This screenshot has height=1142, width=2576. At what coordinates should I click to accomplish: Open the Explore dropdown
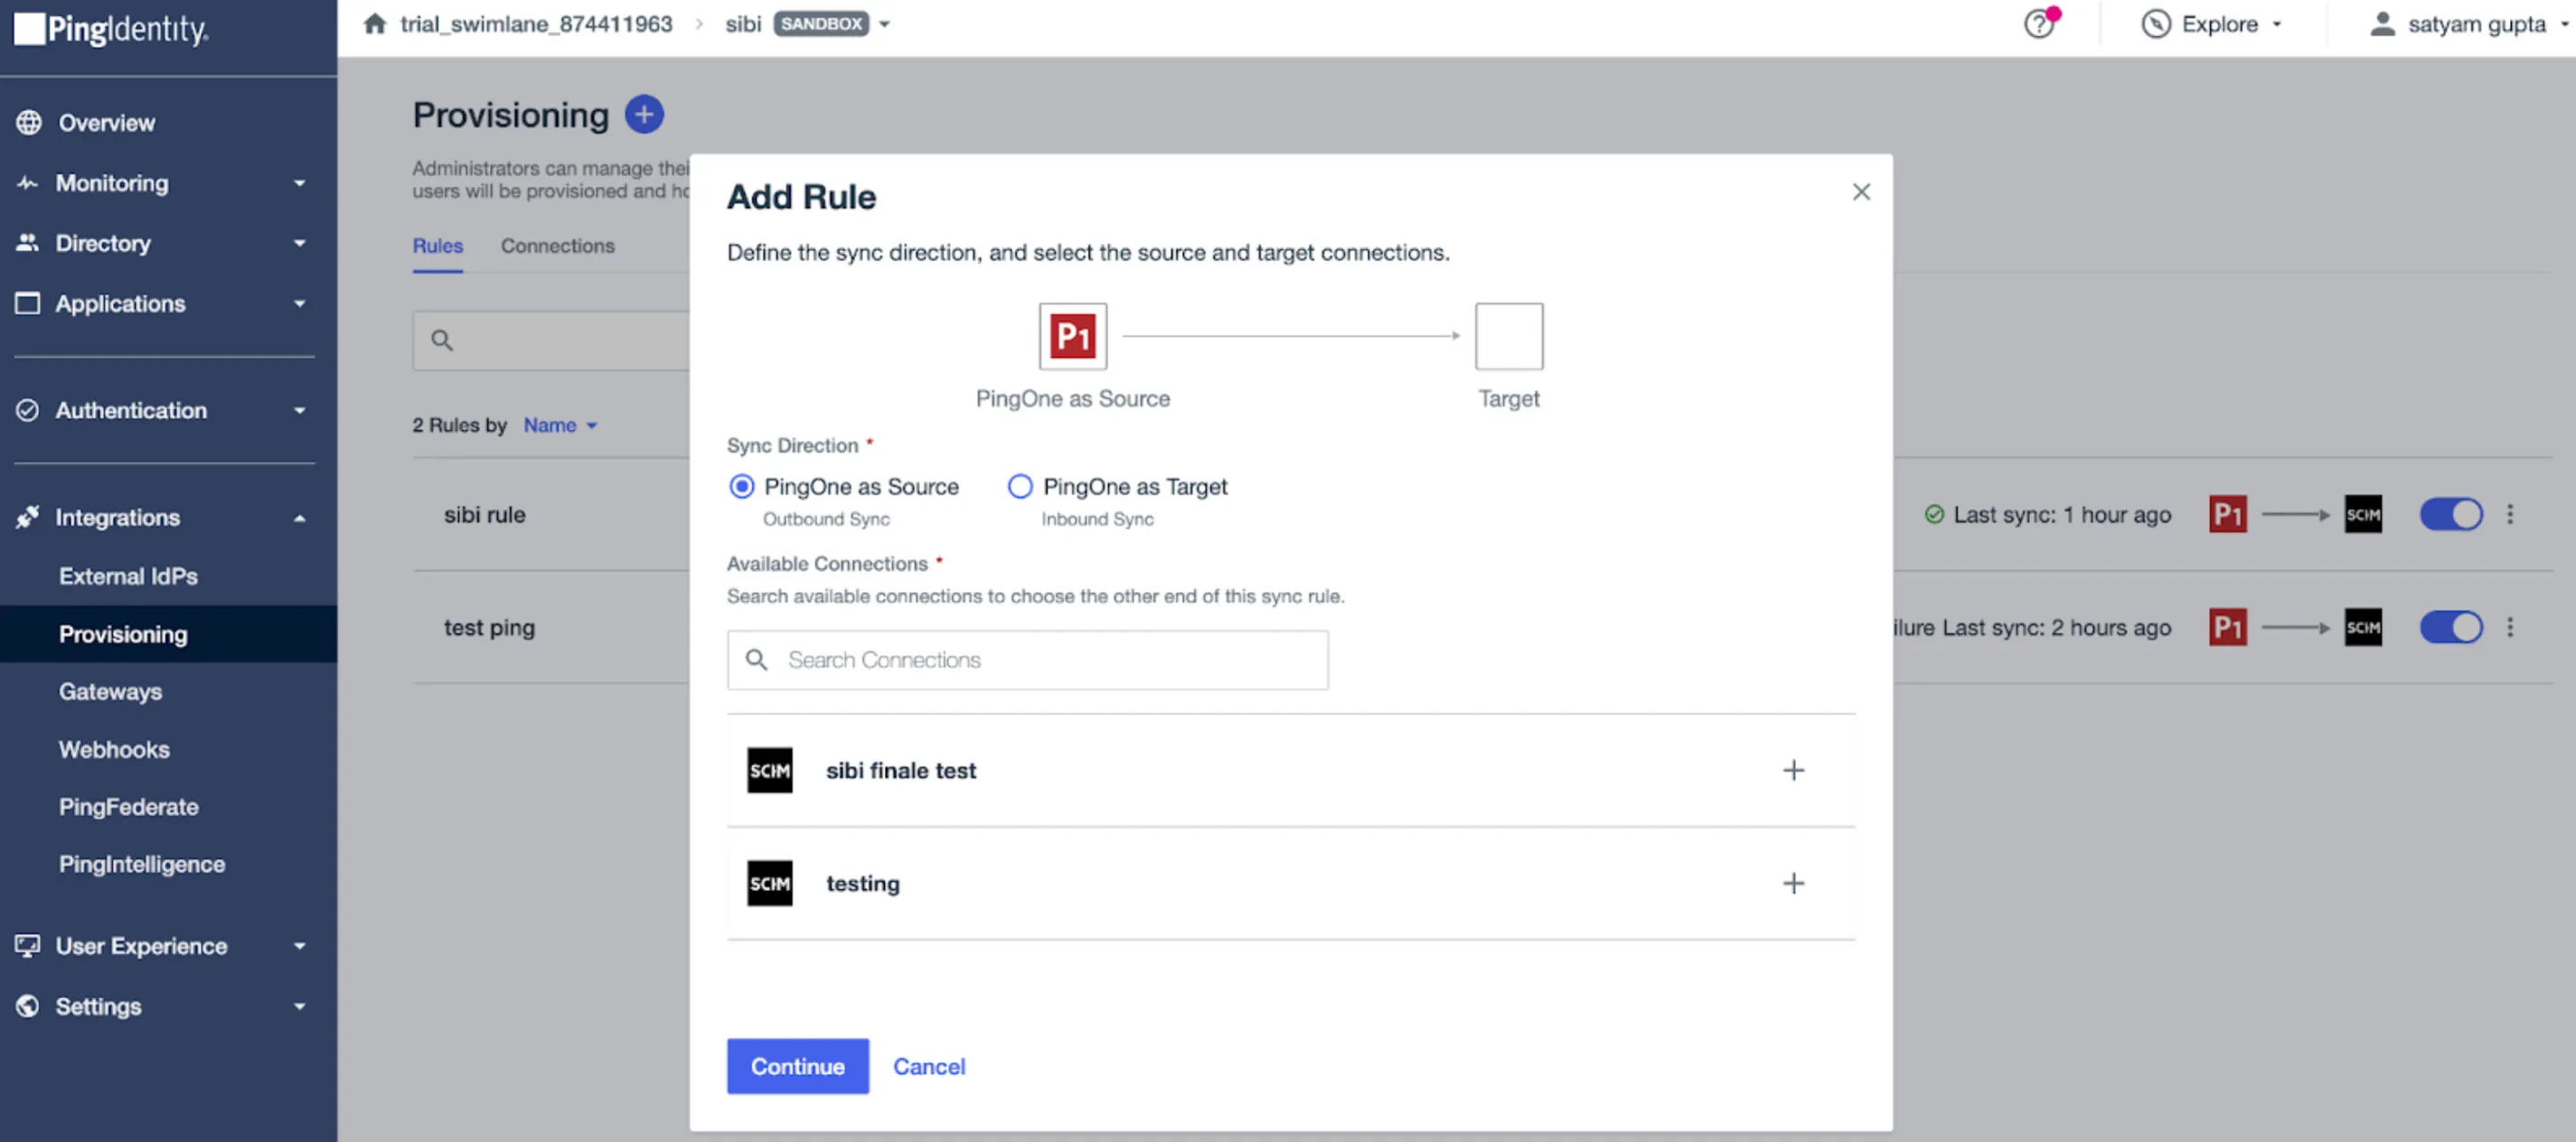coord(2211,24)
